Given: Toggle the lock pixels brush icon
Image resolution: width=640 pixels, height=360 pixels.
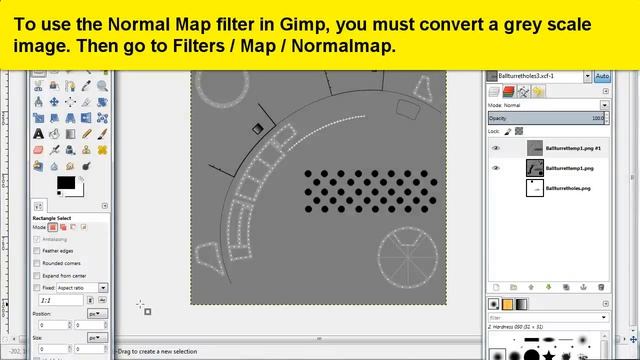Looking at the screenshot, I should click(x=508, y=131).
